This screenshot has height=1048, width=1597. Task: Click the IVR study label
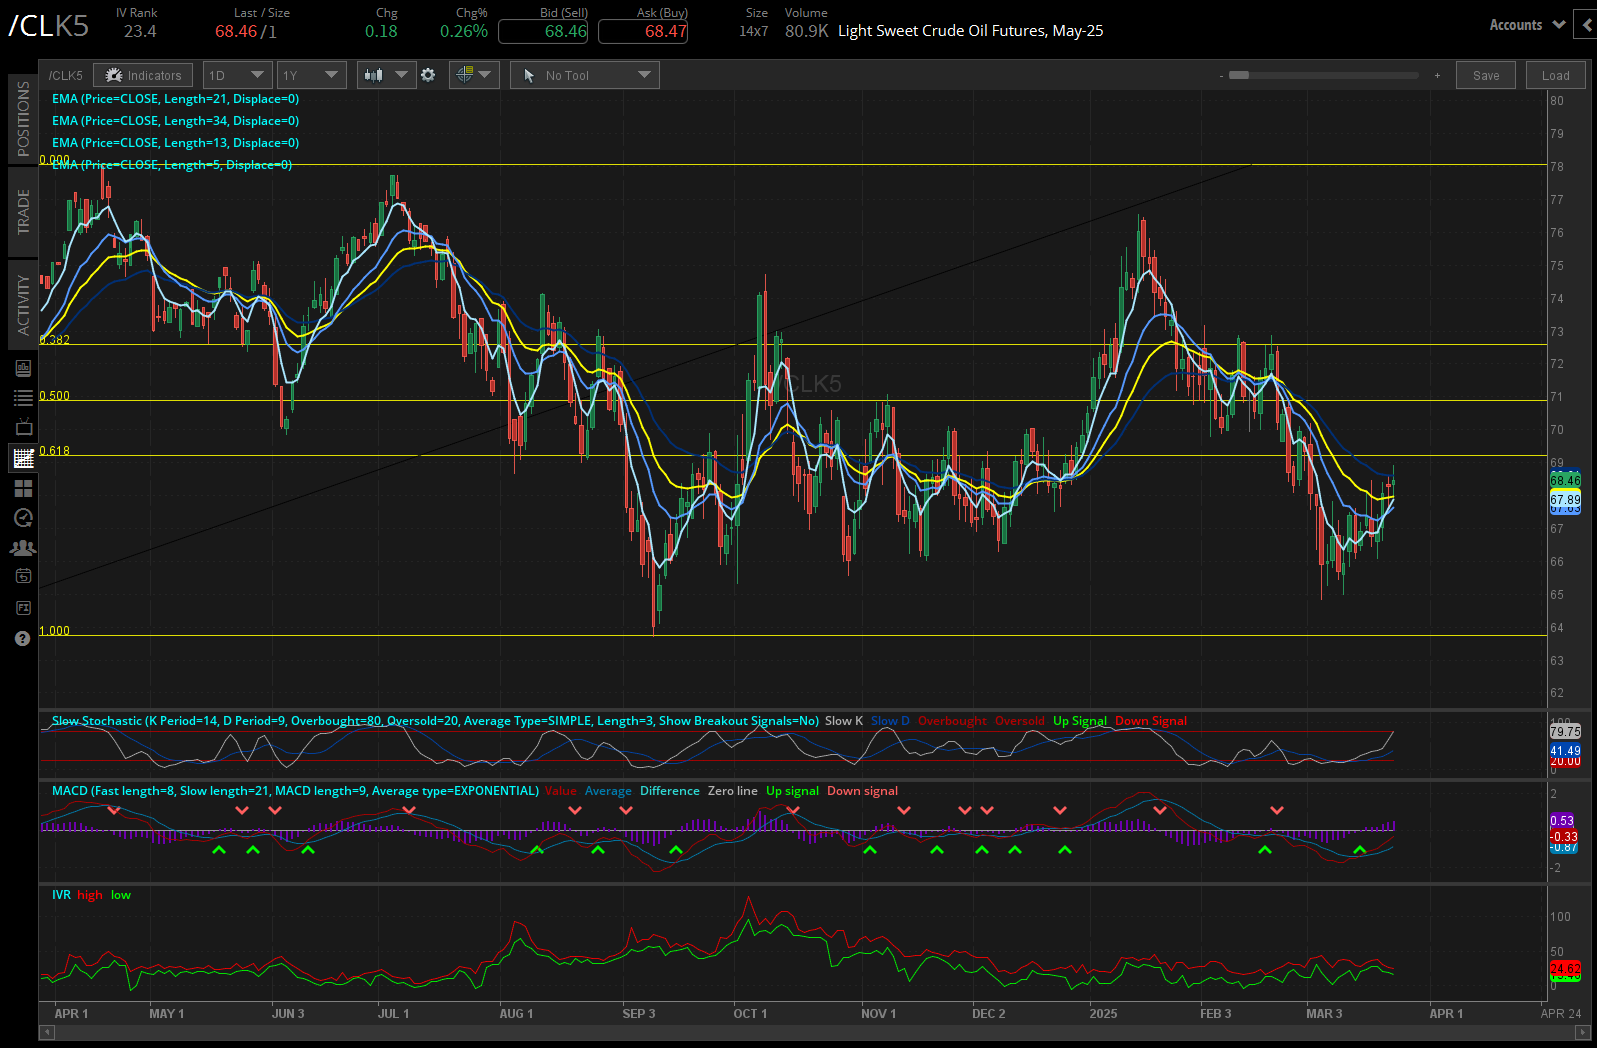pos(61,895)
